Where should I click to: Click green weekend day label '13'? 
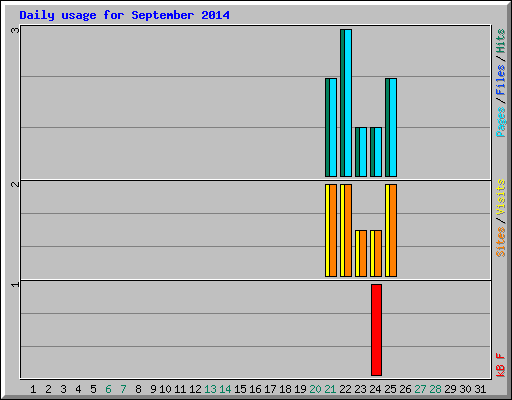click(x=210, y=389)
